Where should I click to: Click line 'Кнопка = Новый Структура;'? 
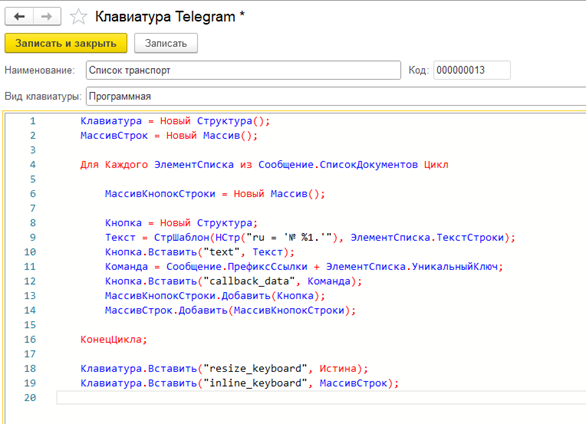pos(181,223)
